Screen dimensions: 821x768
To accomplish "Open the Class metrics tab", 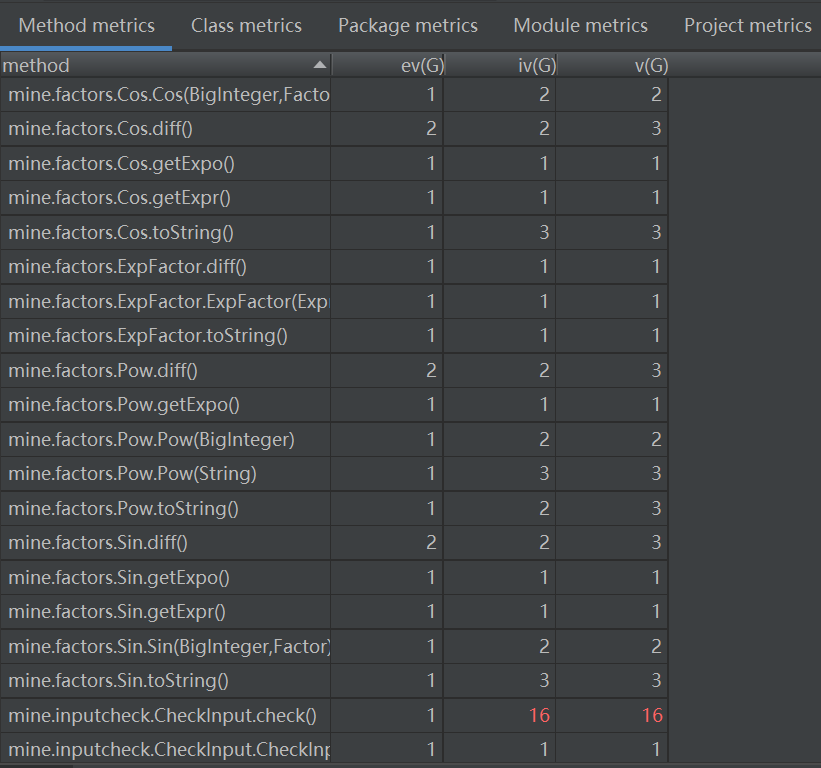I will tap(246, 25).
